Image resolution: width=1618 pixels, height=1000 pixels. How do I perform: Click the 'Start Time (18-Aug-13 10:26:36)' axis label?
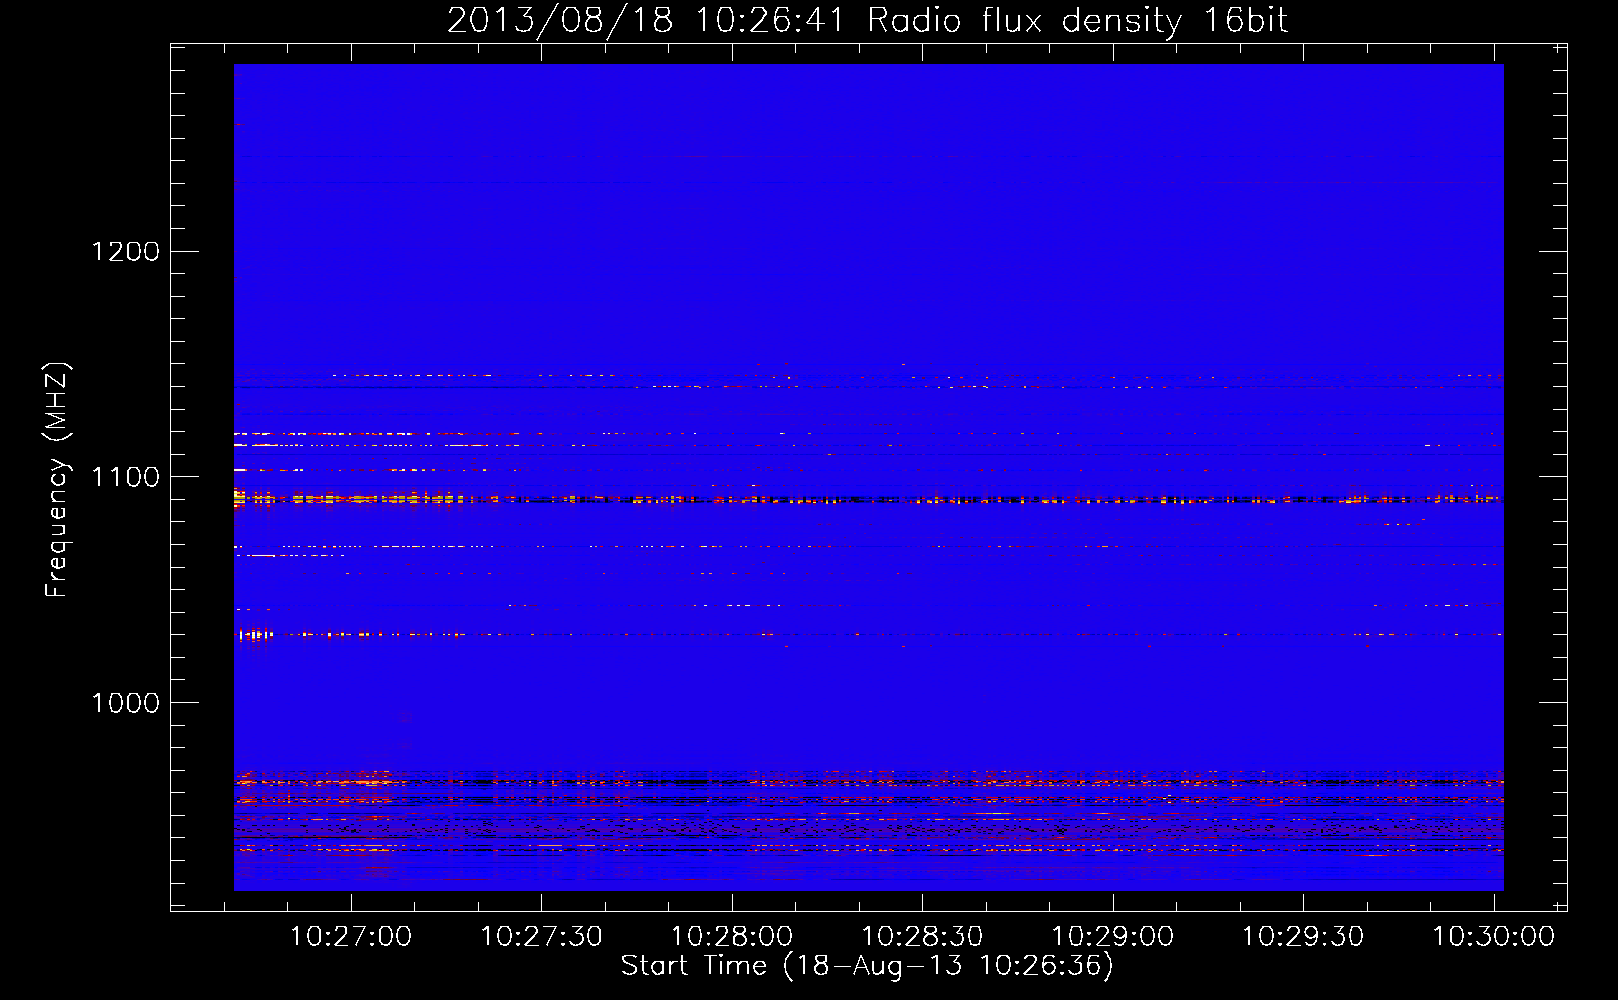[x=867, y=966]
